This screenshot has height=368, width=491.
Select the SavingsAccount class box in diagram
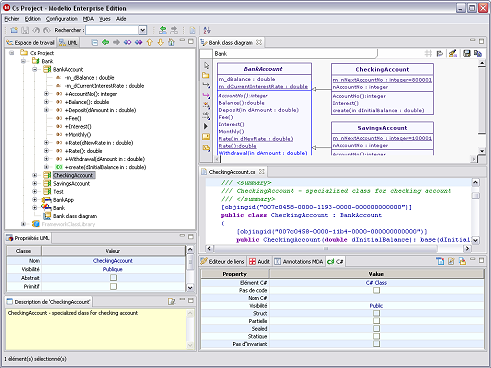382,138
